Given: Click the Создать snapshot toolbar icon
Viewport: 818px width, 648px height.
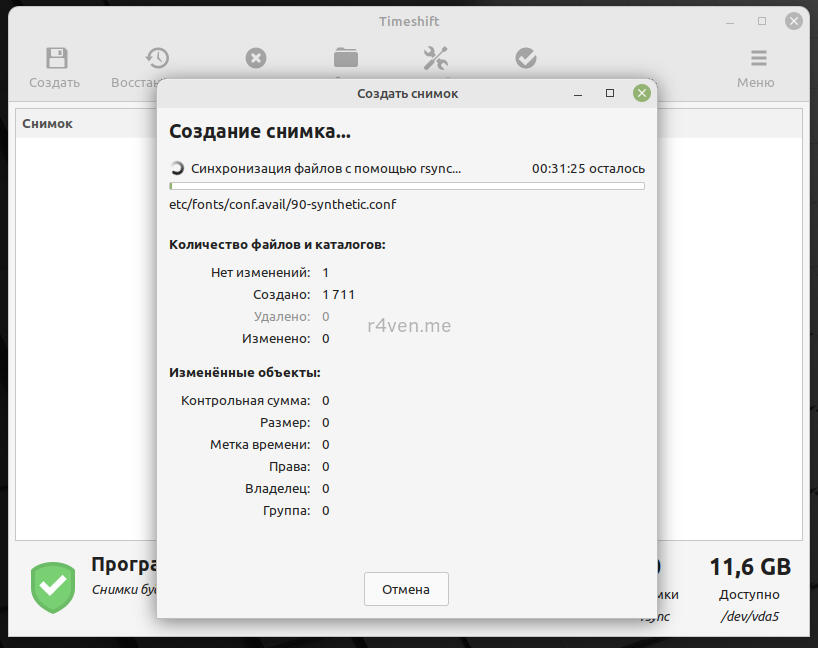Looking at the screenshot, I should point(57,59).
